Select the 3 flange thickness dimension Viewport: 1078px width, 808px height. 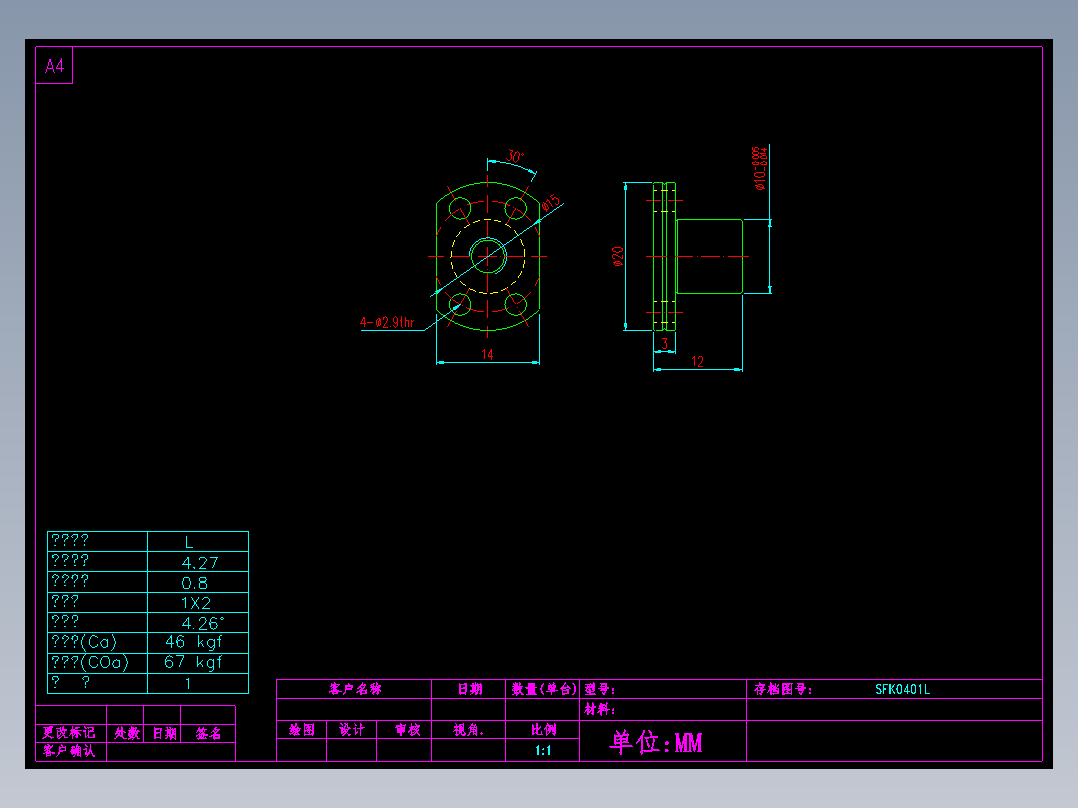(x=664, y=343)
